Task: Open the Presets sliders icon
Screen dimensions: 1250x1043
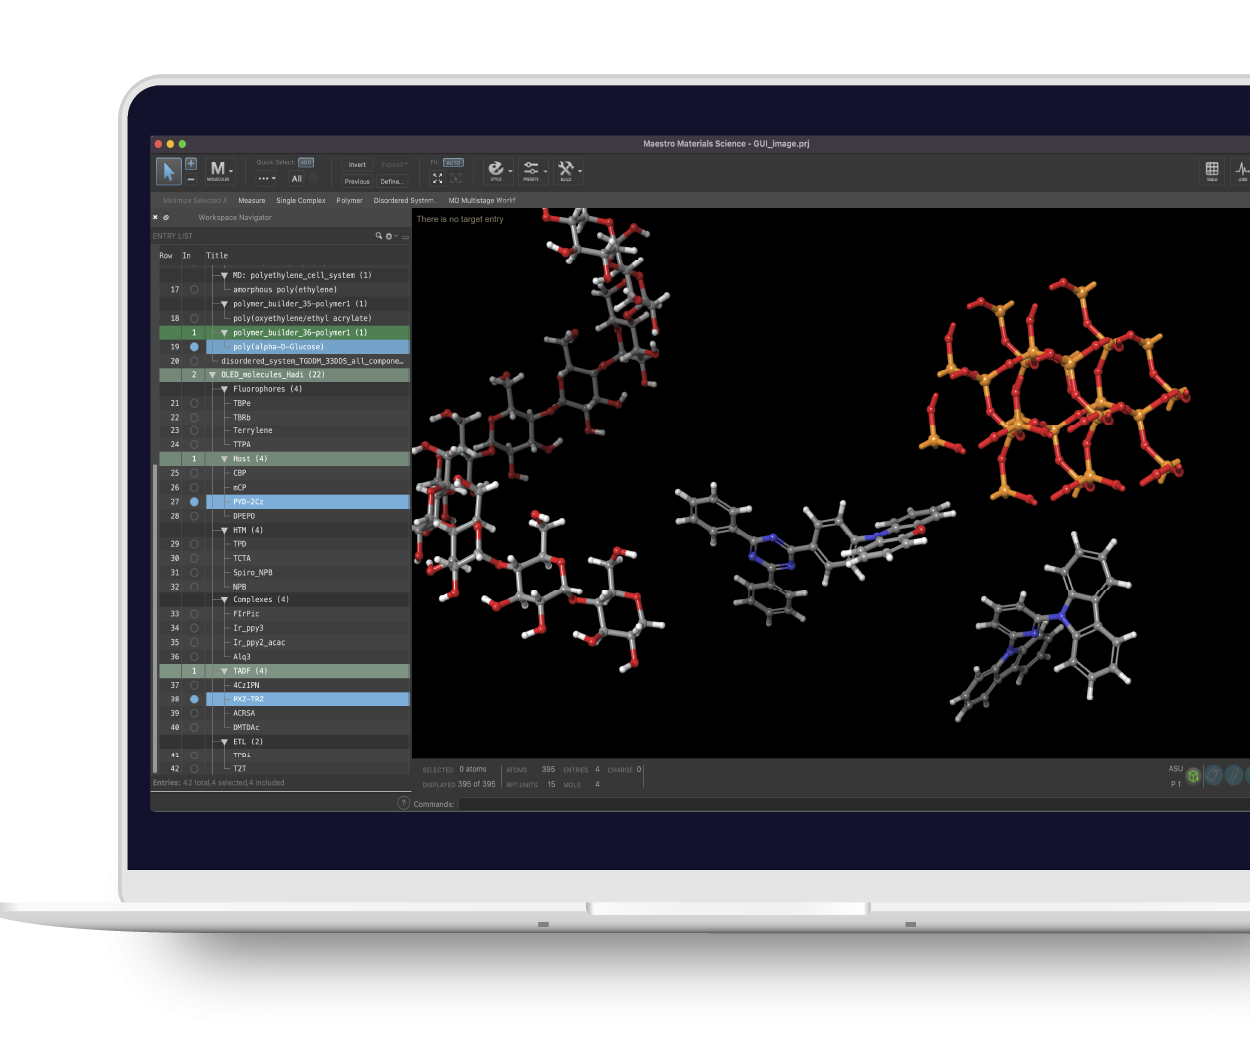Action: [x=531, y=170]
